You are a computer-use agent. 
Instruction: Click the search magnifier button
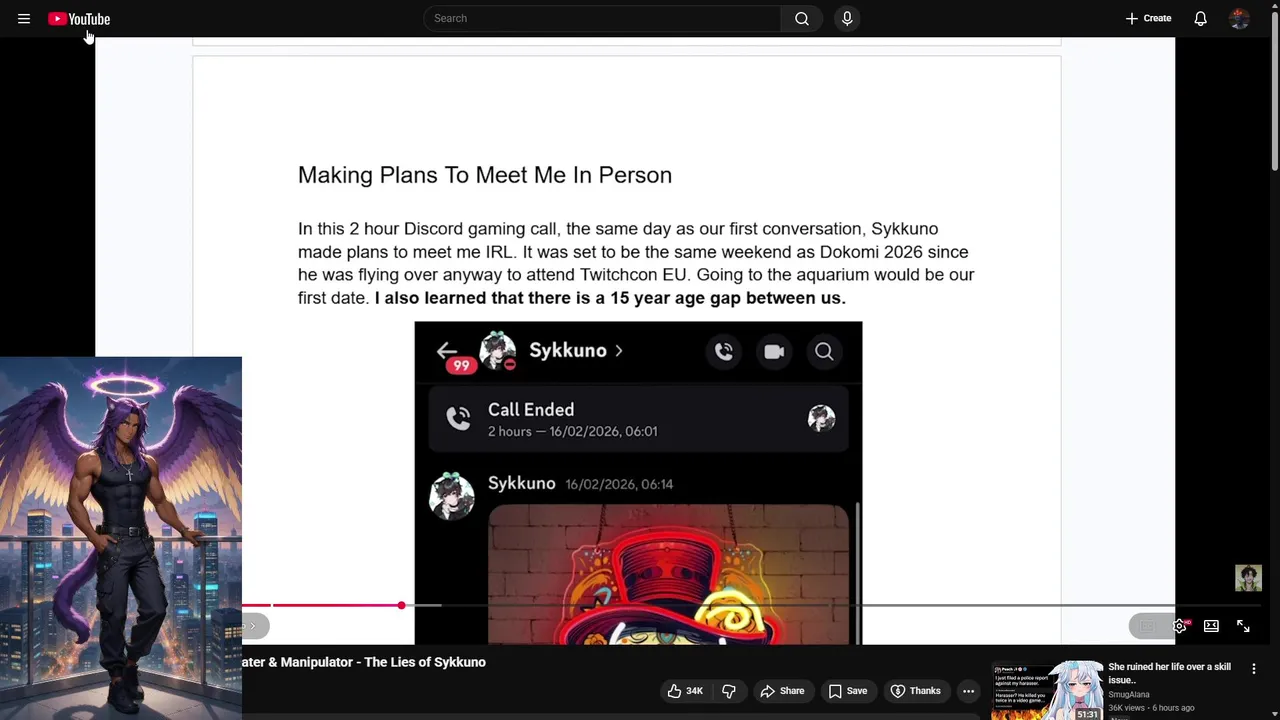click(802, 18)
